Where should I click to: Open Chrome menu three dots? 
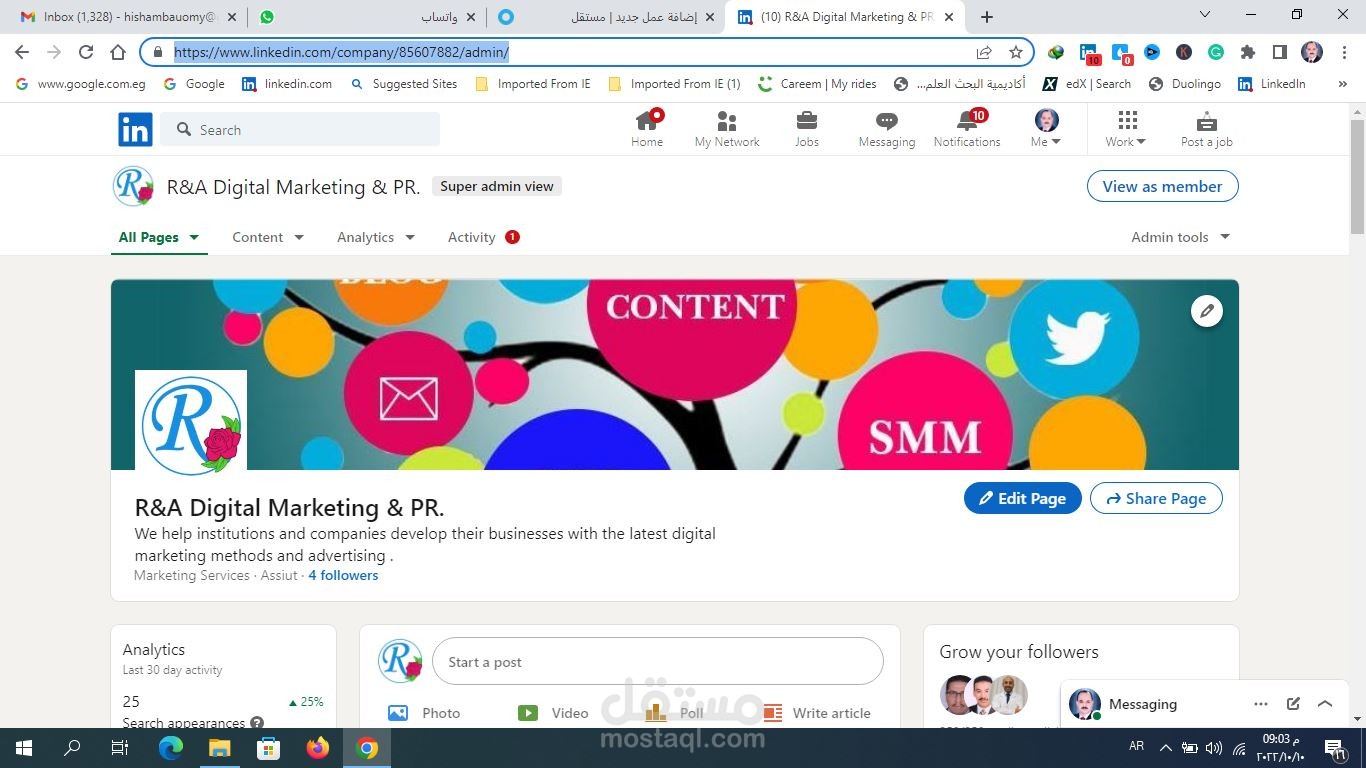pos(1343,52)
